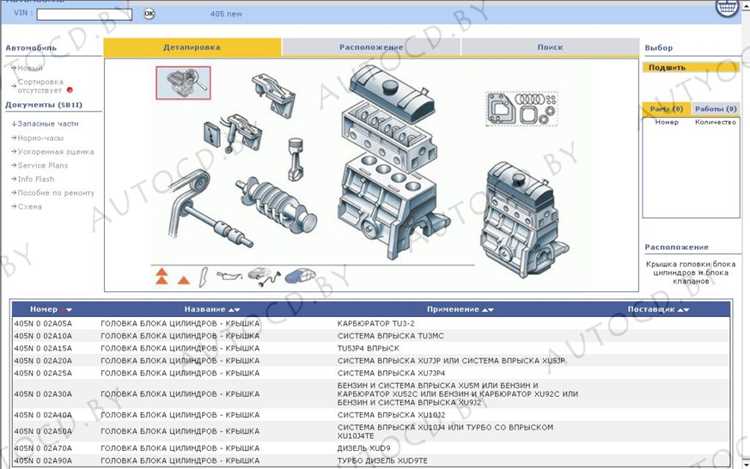
Task: Open the Поиск tab
Action: click(x=549, y=47)
